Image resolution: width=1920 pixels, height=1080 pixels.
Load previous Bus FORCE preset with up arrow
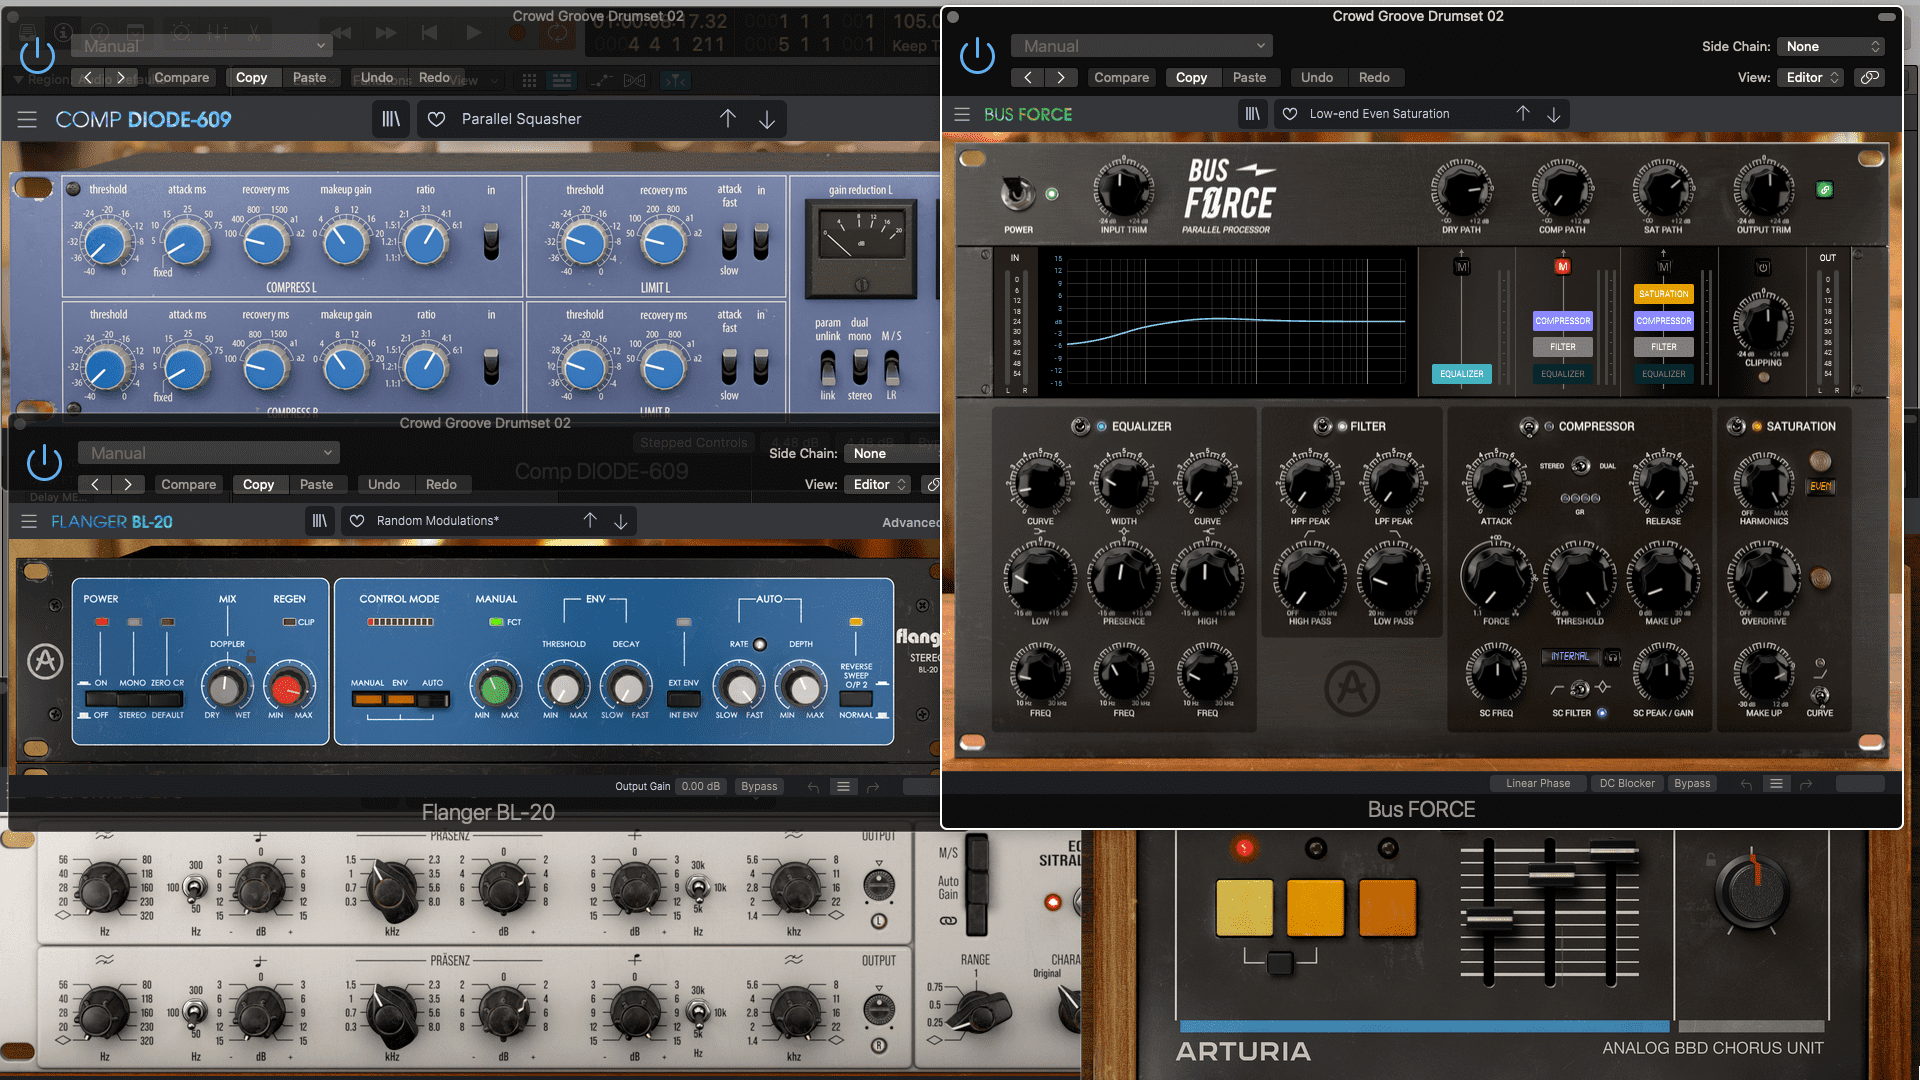click(x=1522, y=114)
